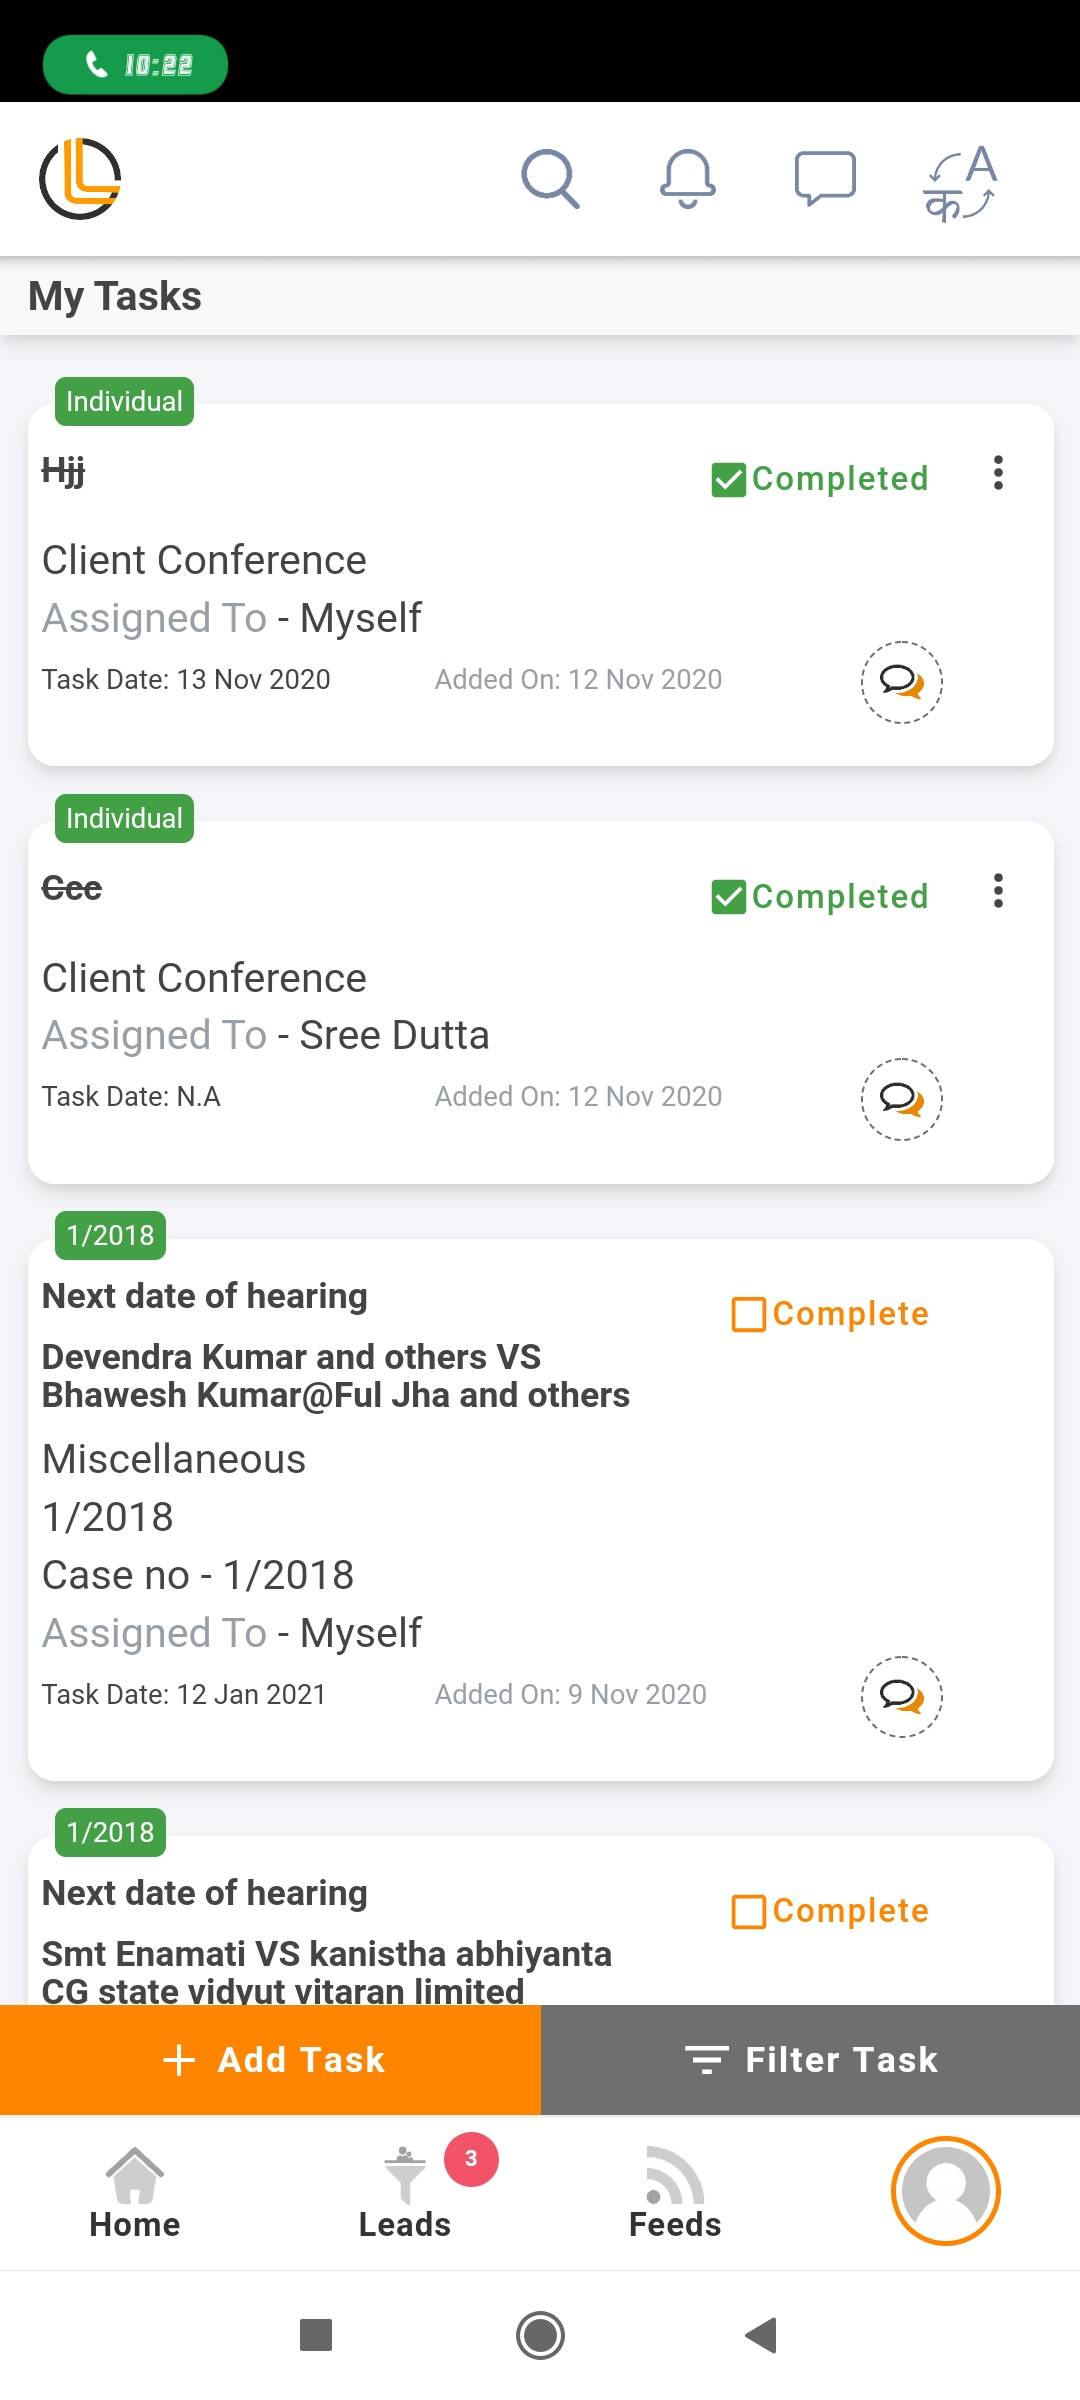Open comments for the Cee task

(x=901, y=1099)
